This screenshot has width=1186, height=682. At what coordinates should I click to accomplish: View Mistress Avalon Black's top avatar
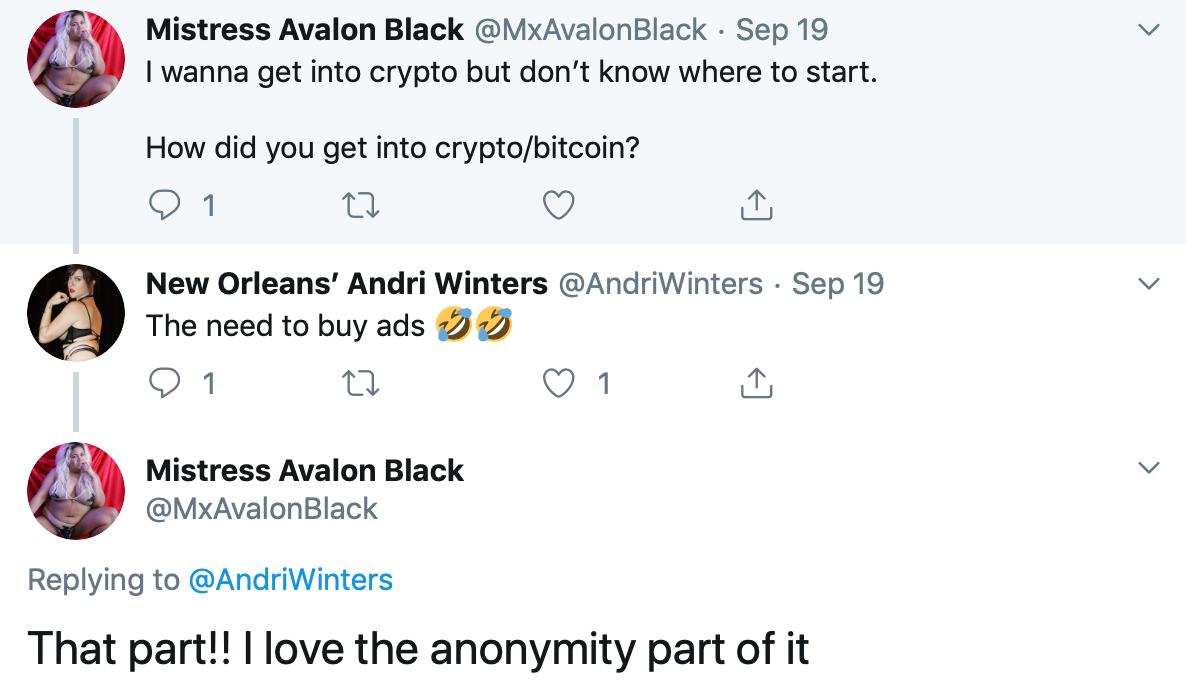click(x=75, y=59)
